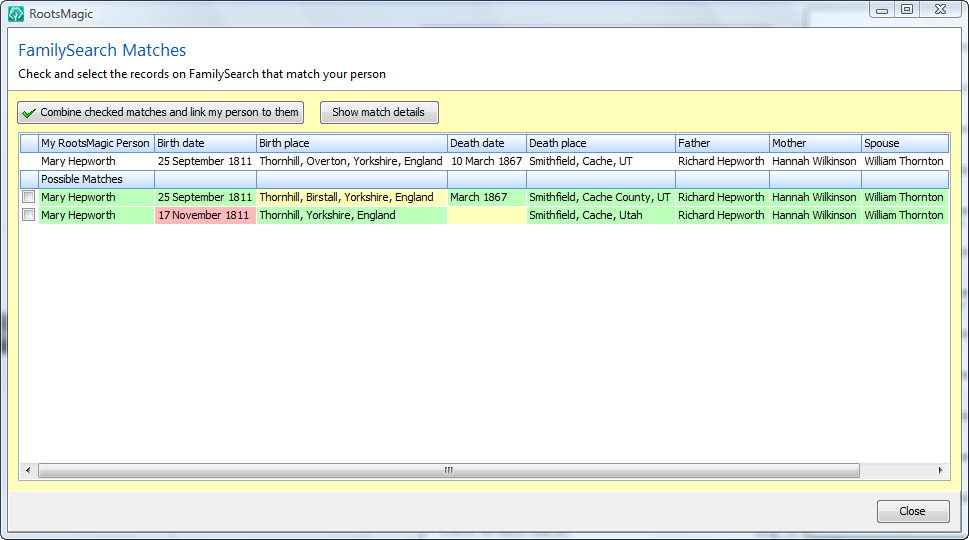Click the Show match details button
The height and width of the screenshot is (540, 969).
tap(379, 112)
